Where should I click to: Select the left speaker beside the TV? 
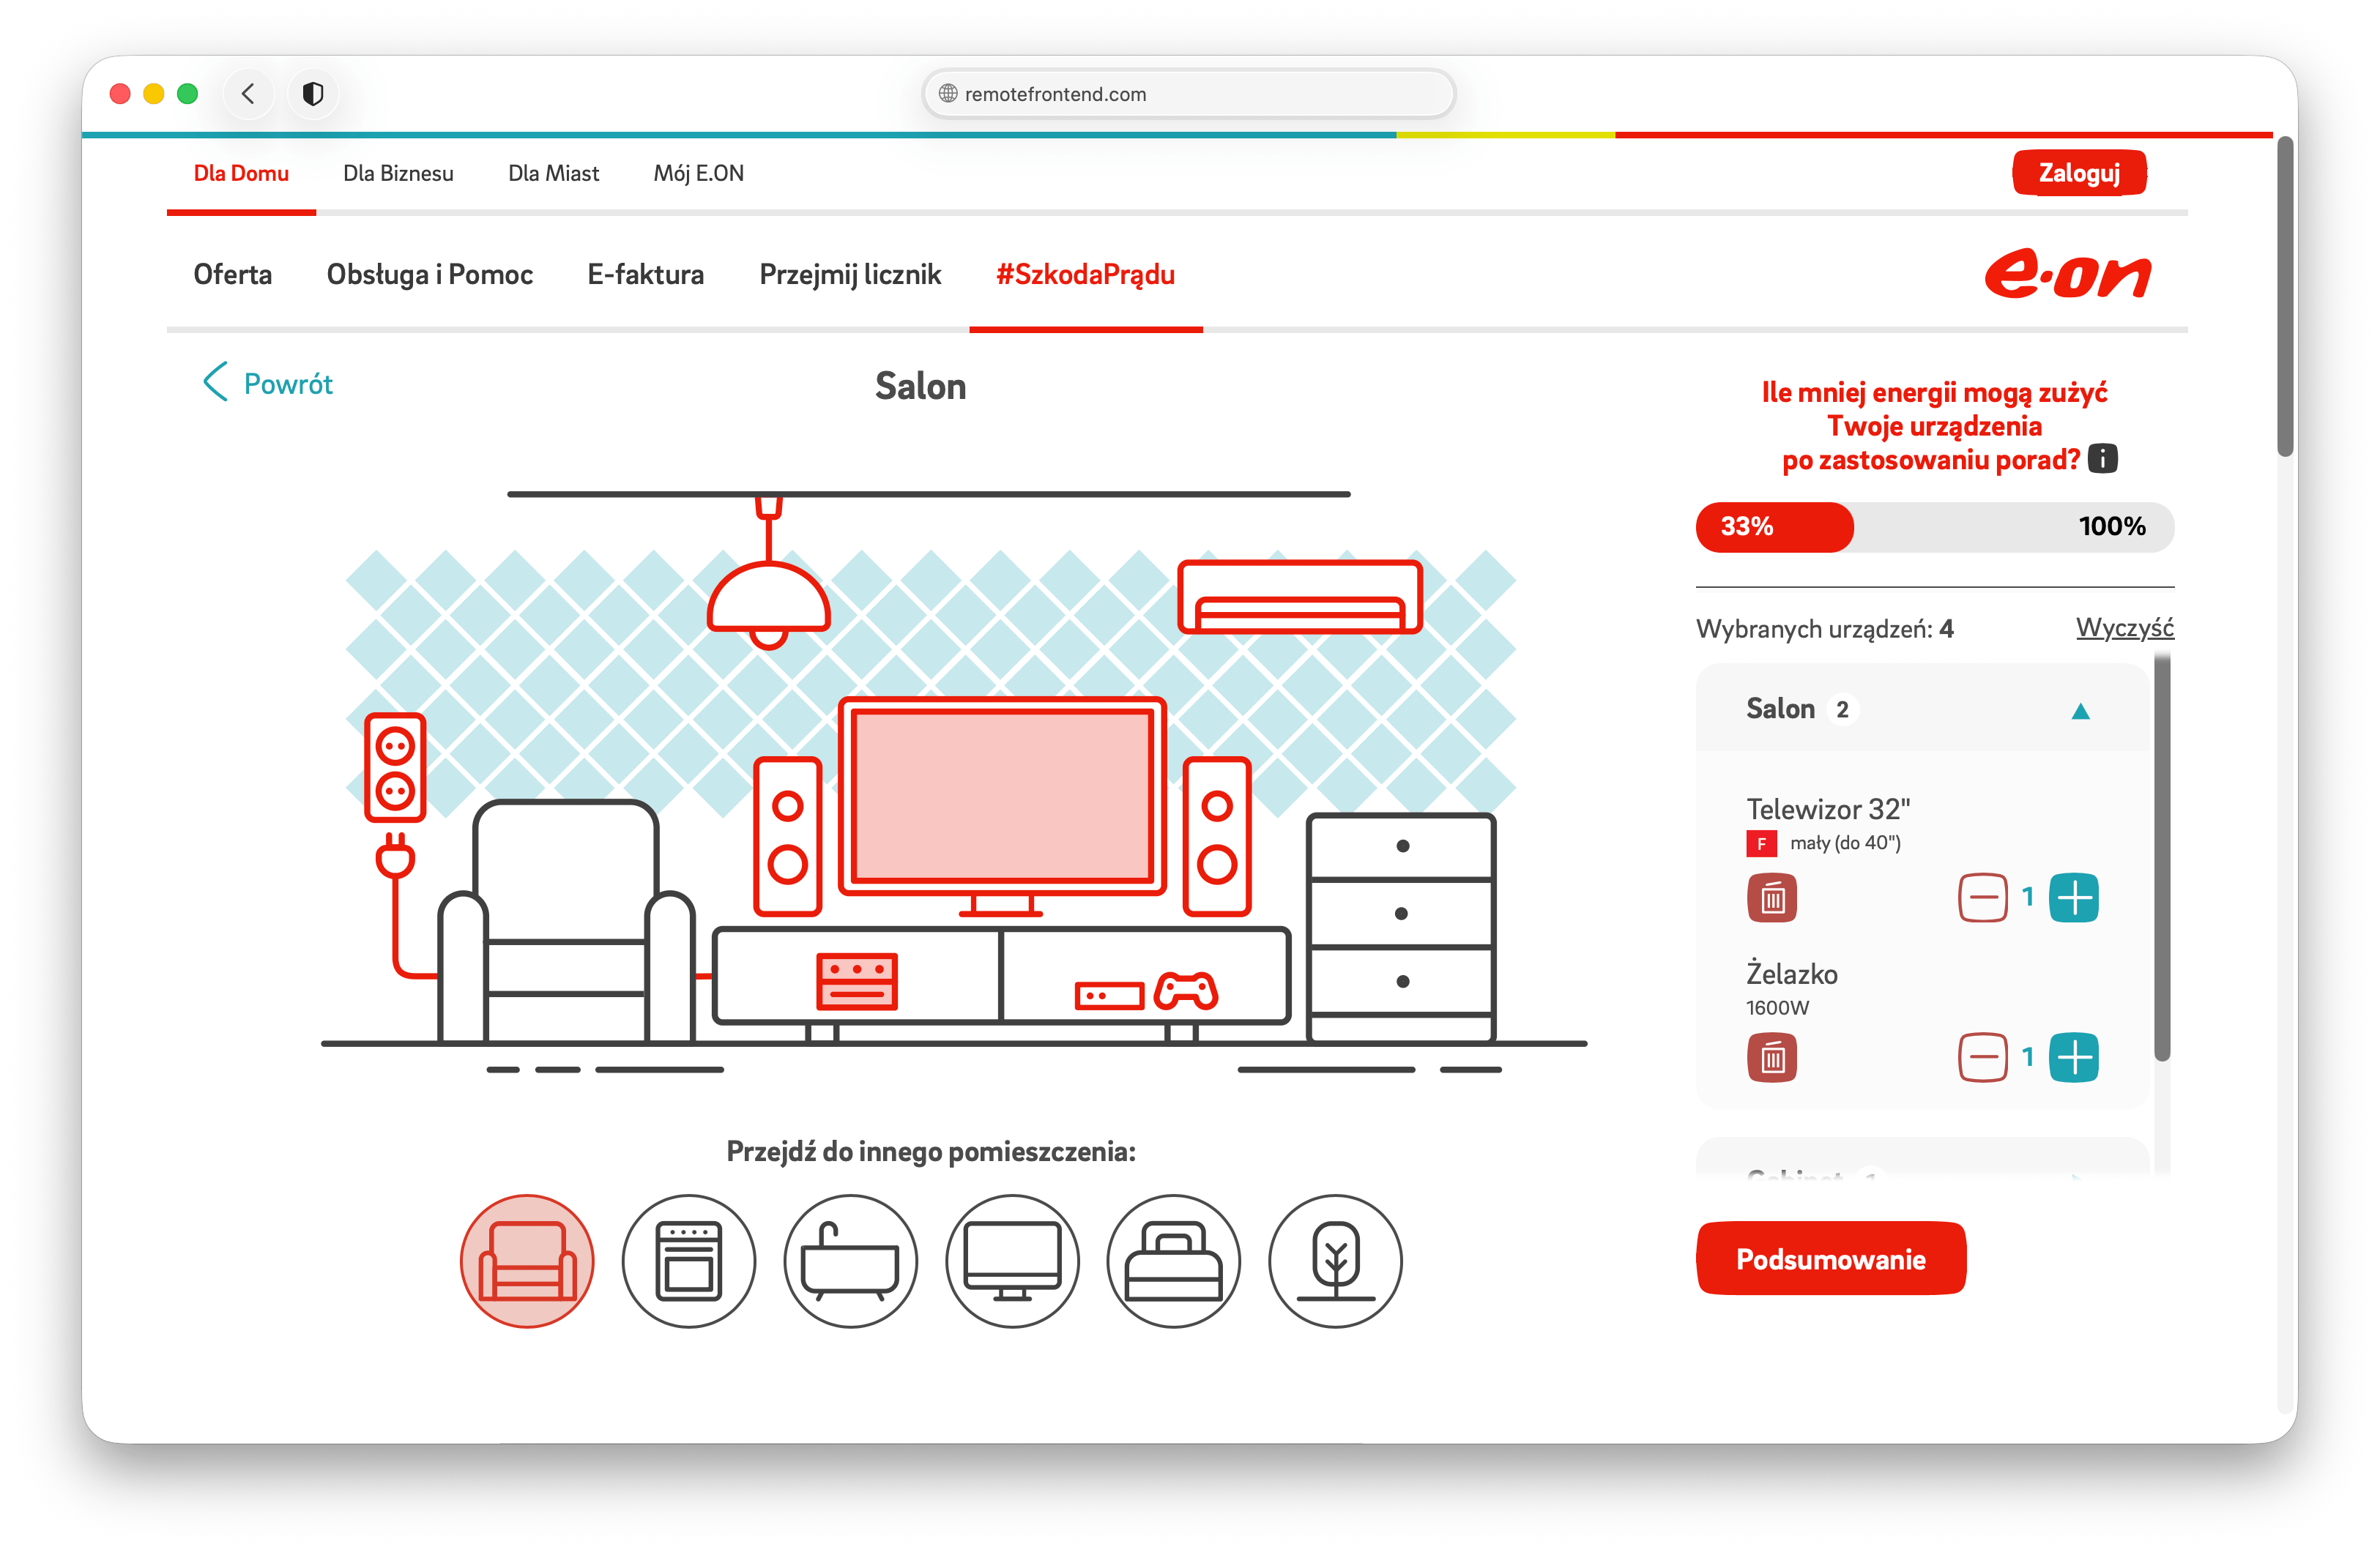coord(788,837)
